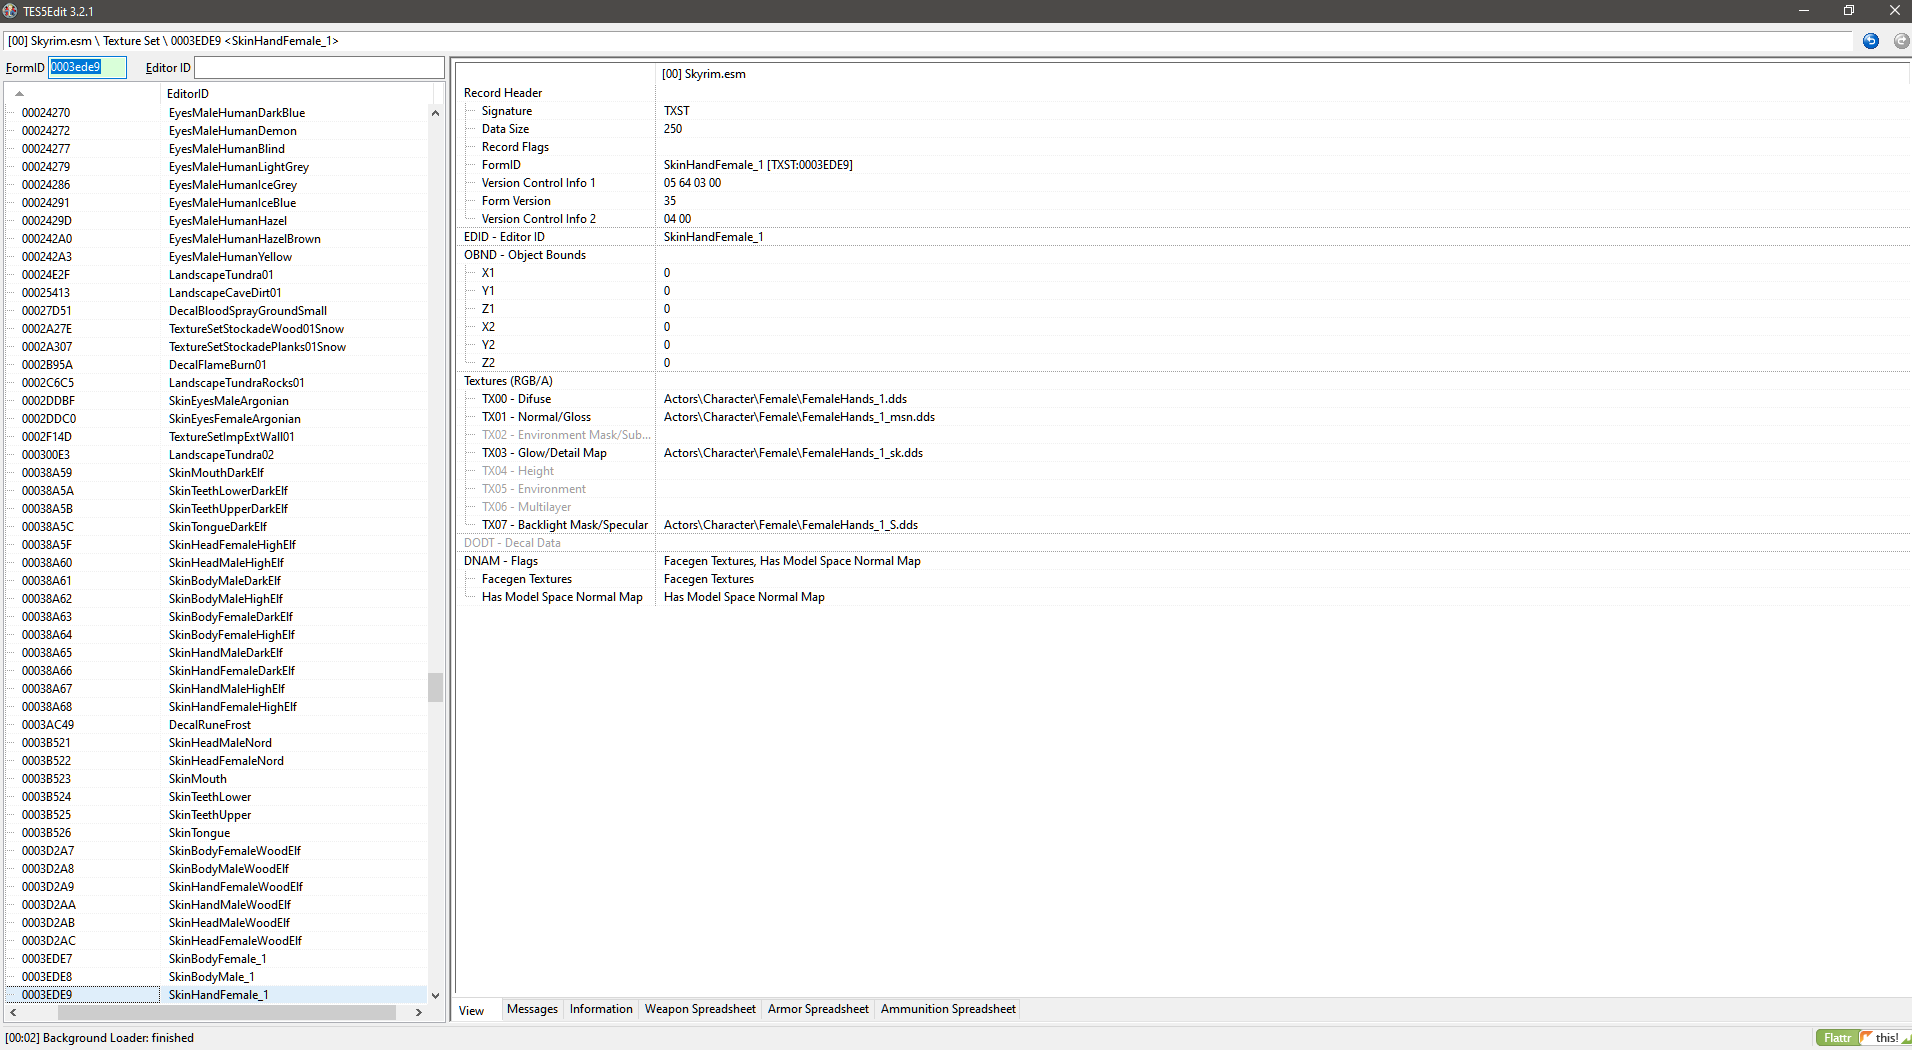Switch to the View tab
Viewport: 1912px width, 1050px height.
(471, 1010)
